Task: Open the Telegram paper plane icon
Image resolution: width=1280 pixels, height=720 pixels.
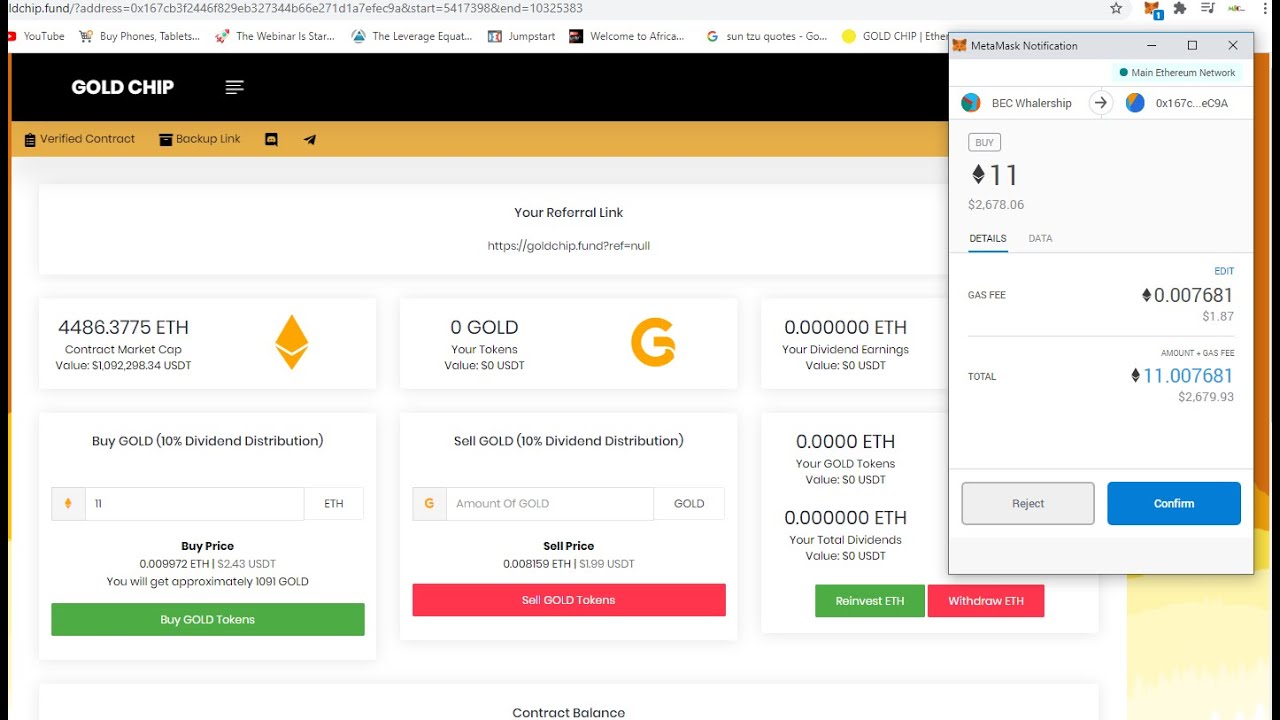Action: (310, 140)
